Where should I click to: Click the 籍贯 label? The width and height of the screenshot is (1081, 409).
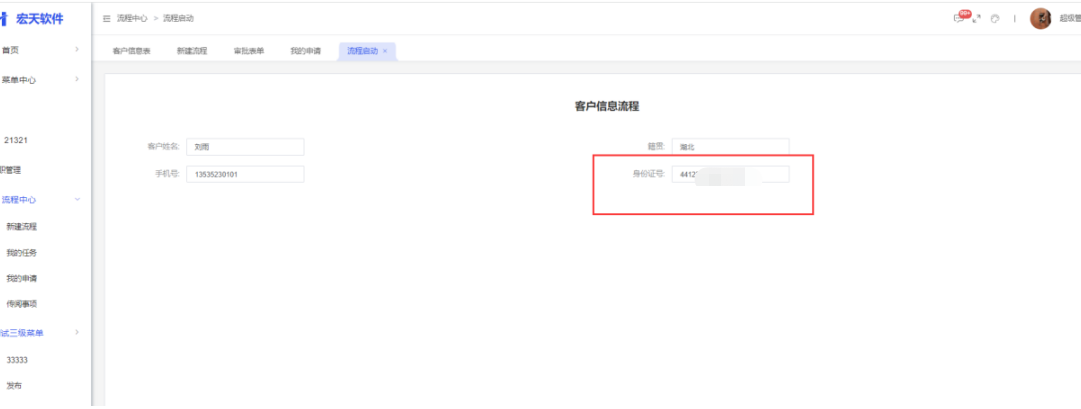(657, 147)
